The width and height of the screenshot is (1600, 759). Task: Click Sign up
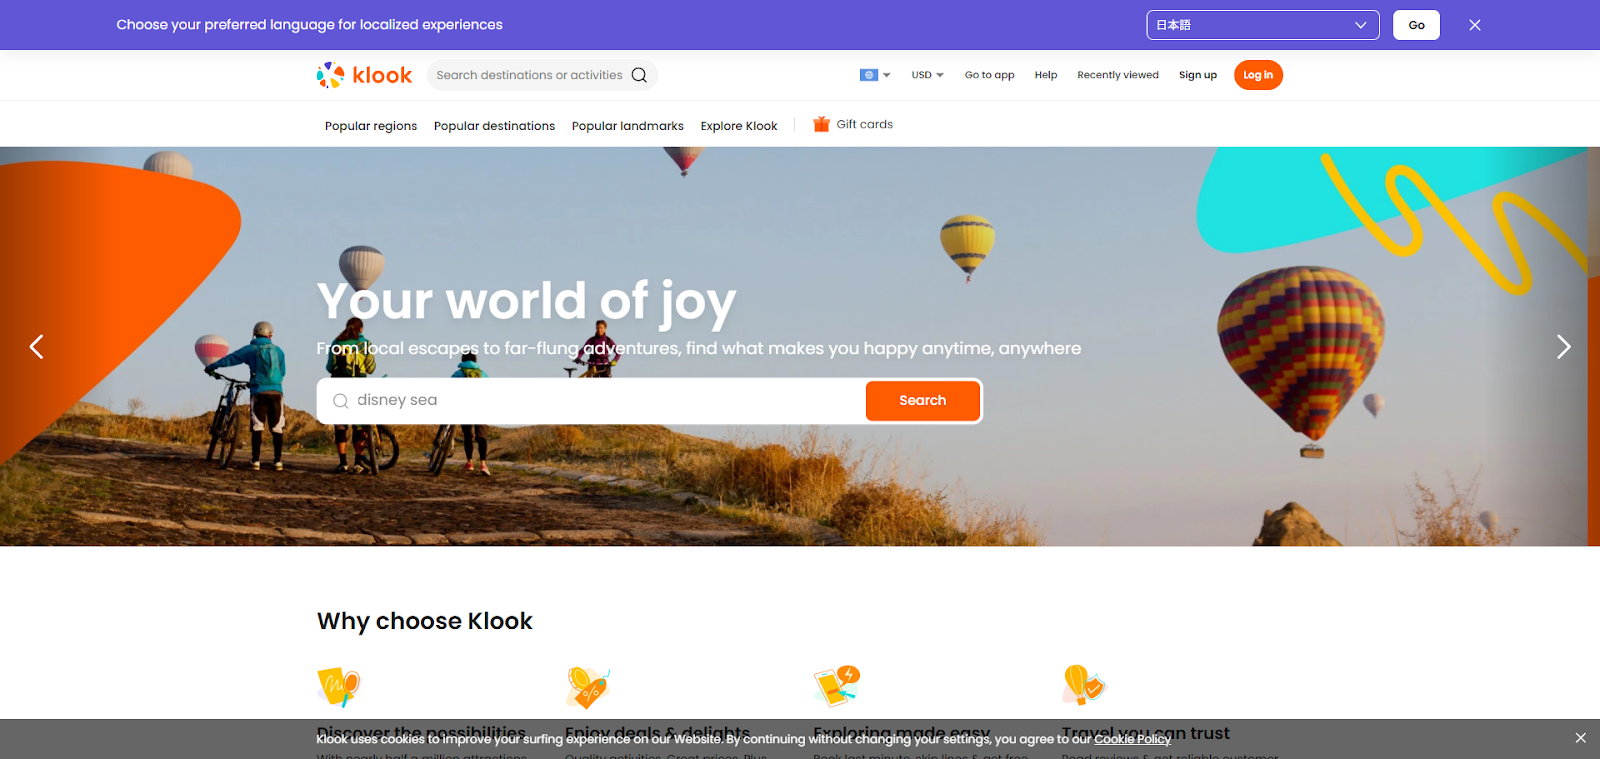[1198, 75]
